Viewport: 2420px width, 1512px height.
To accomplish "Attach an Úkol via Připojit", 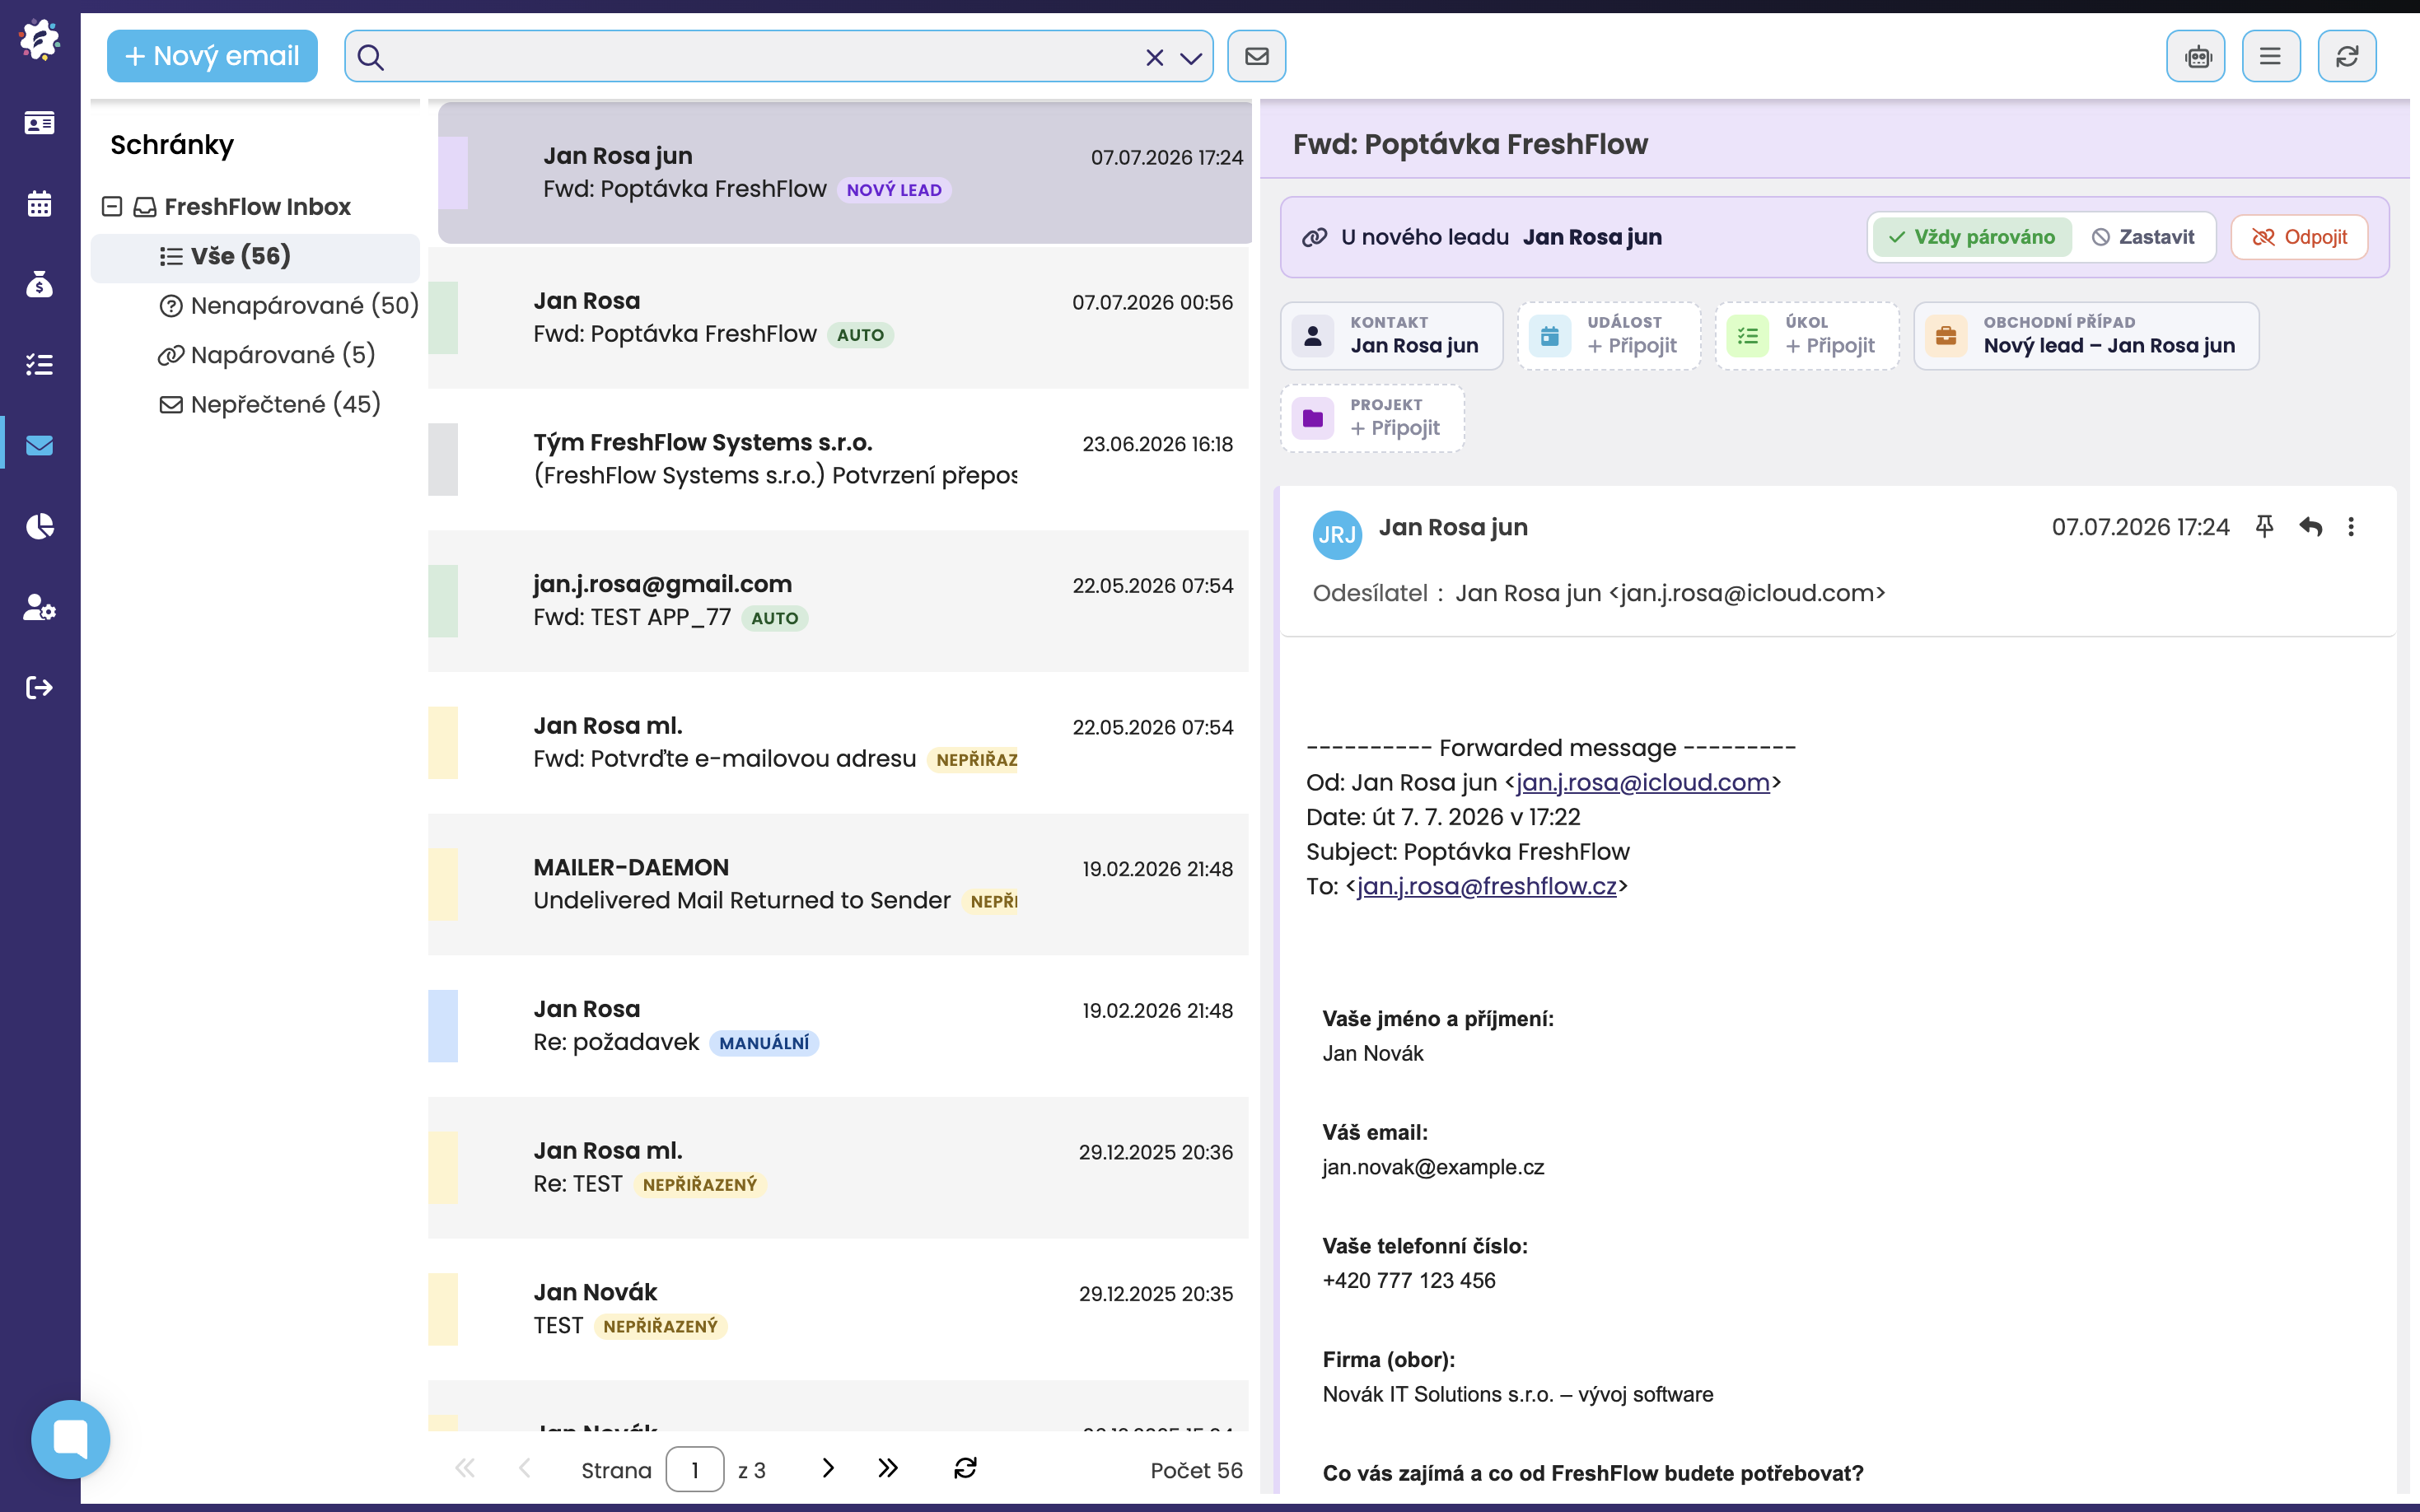I will [x=1807, y=336].
